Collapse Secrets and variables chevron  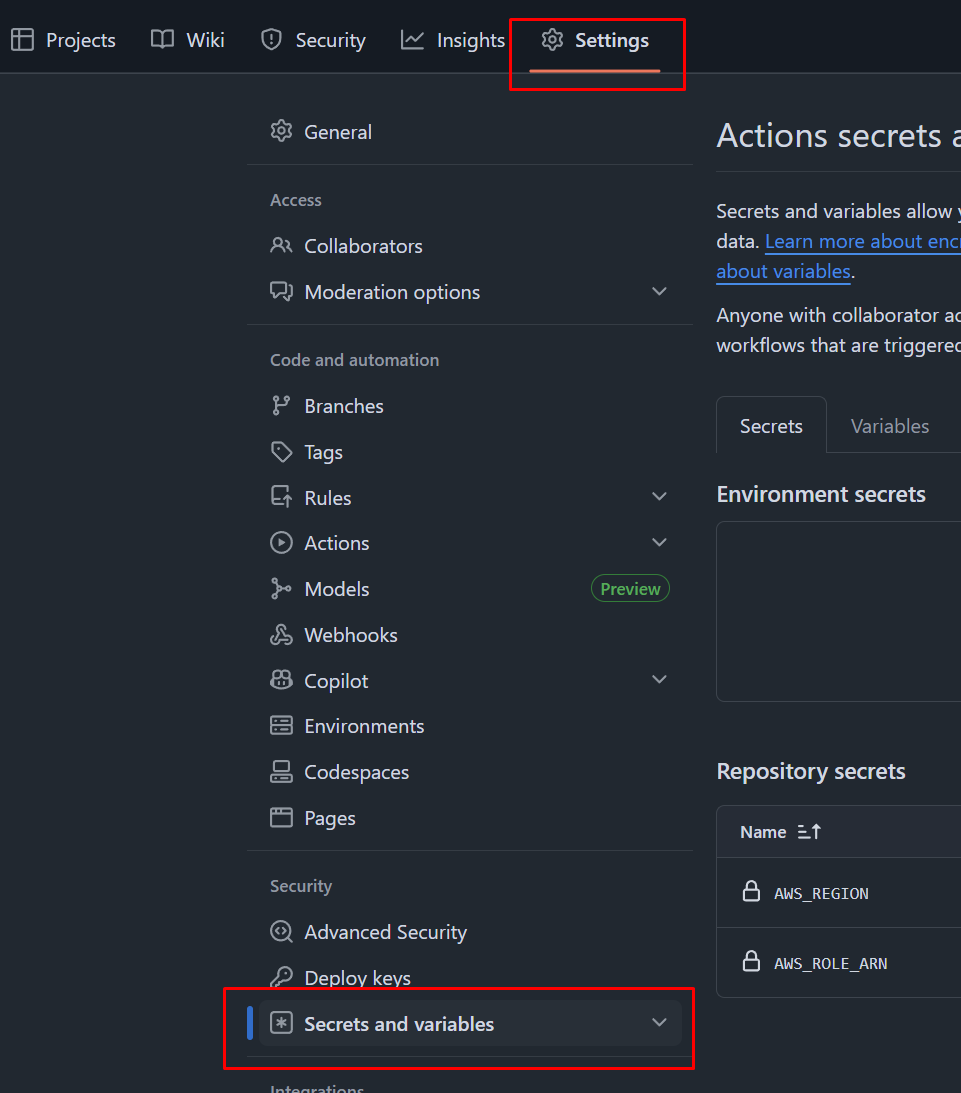coord(659,1023)
